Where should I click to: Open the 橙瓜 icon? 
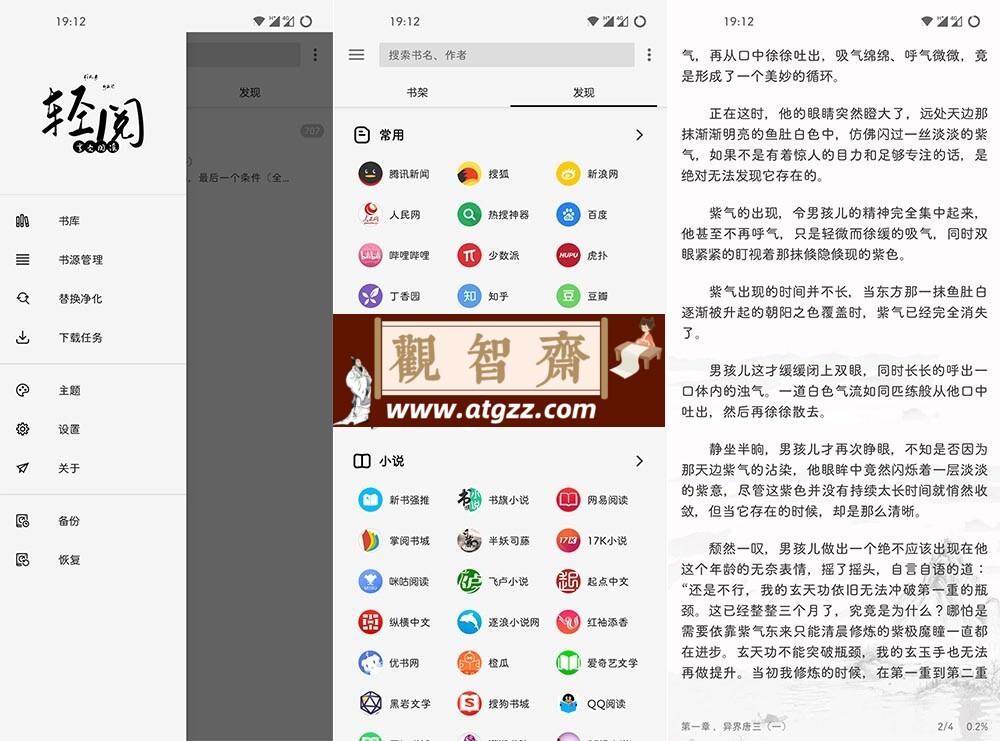click(469, 663)
